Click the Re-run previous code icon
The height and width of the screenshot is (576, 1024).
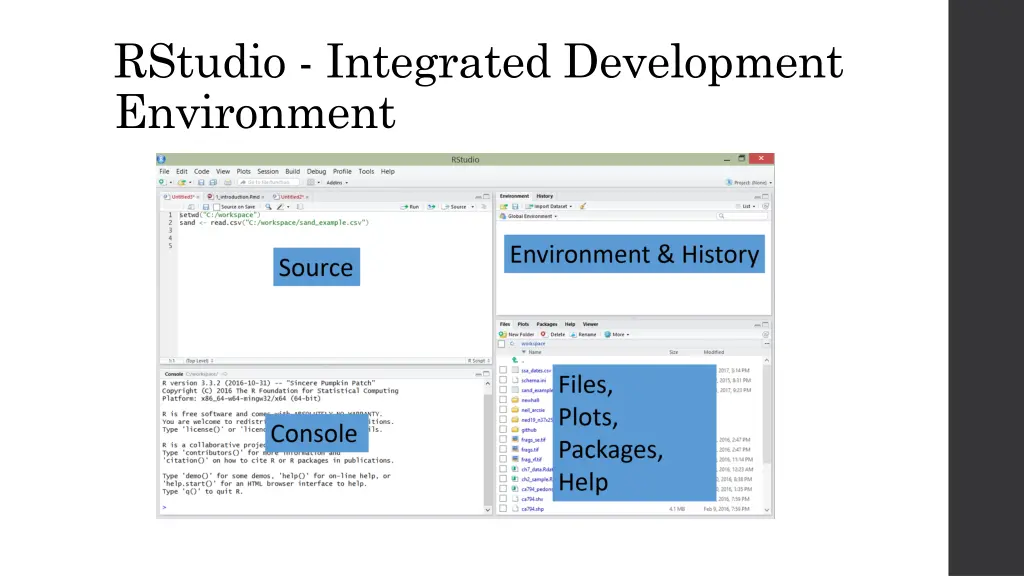431,207
